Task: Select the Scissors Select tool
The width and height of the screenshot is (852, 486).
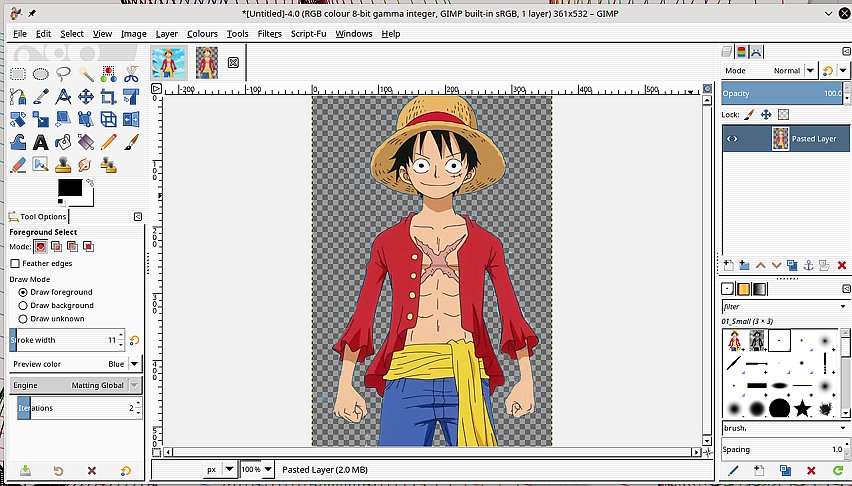Action: tap(131, 74)
